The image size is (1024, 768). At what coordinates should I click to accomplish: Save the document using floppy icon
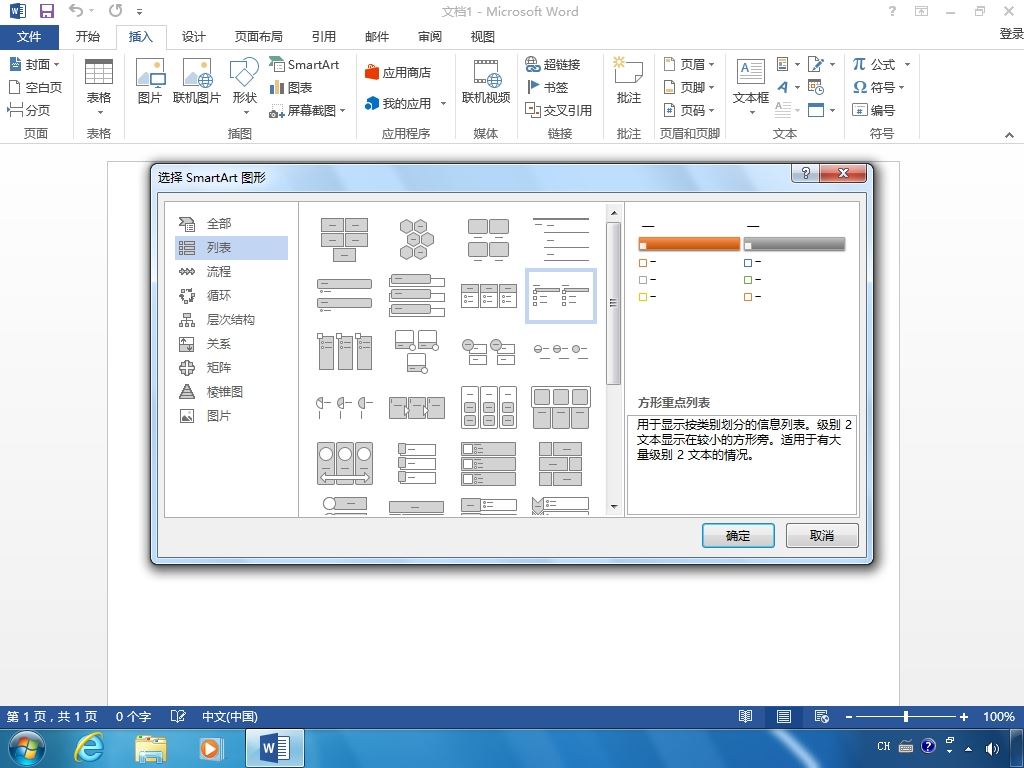(x=46, y=11)
